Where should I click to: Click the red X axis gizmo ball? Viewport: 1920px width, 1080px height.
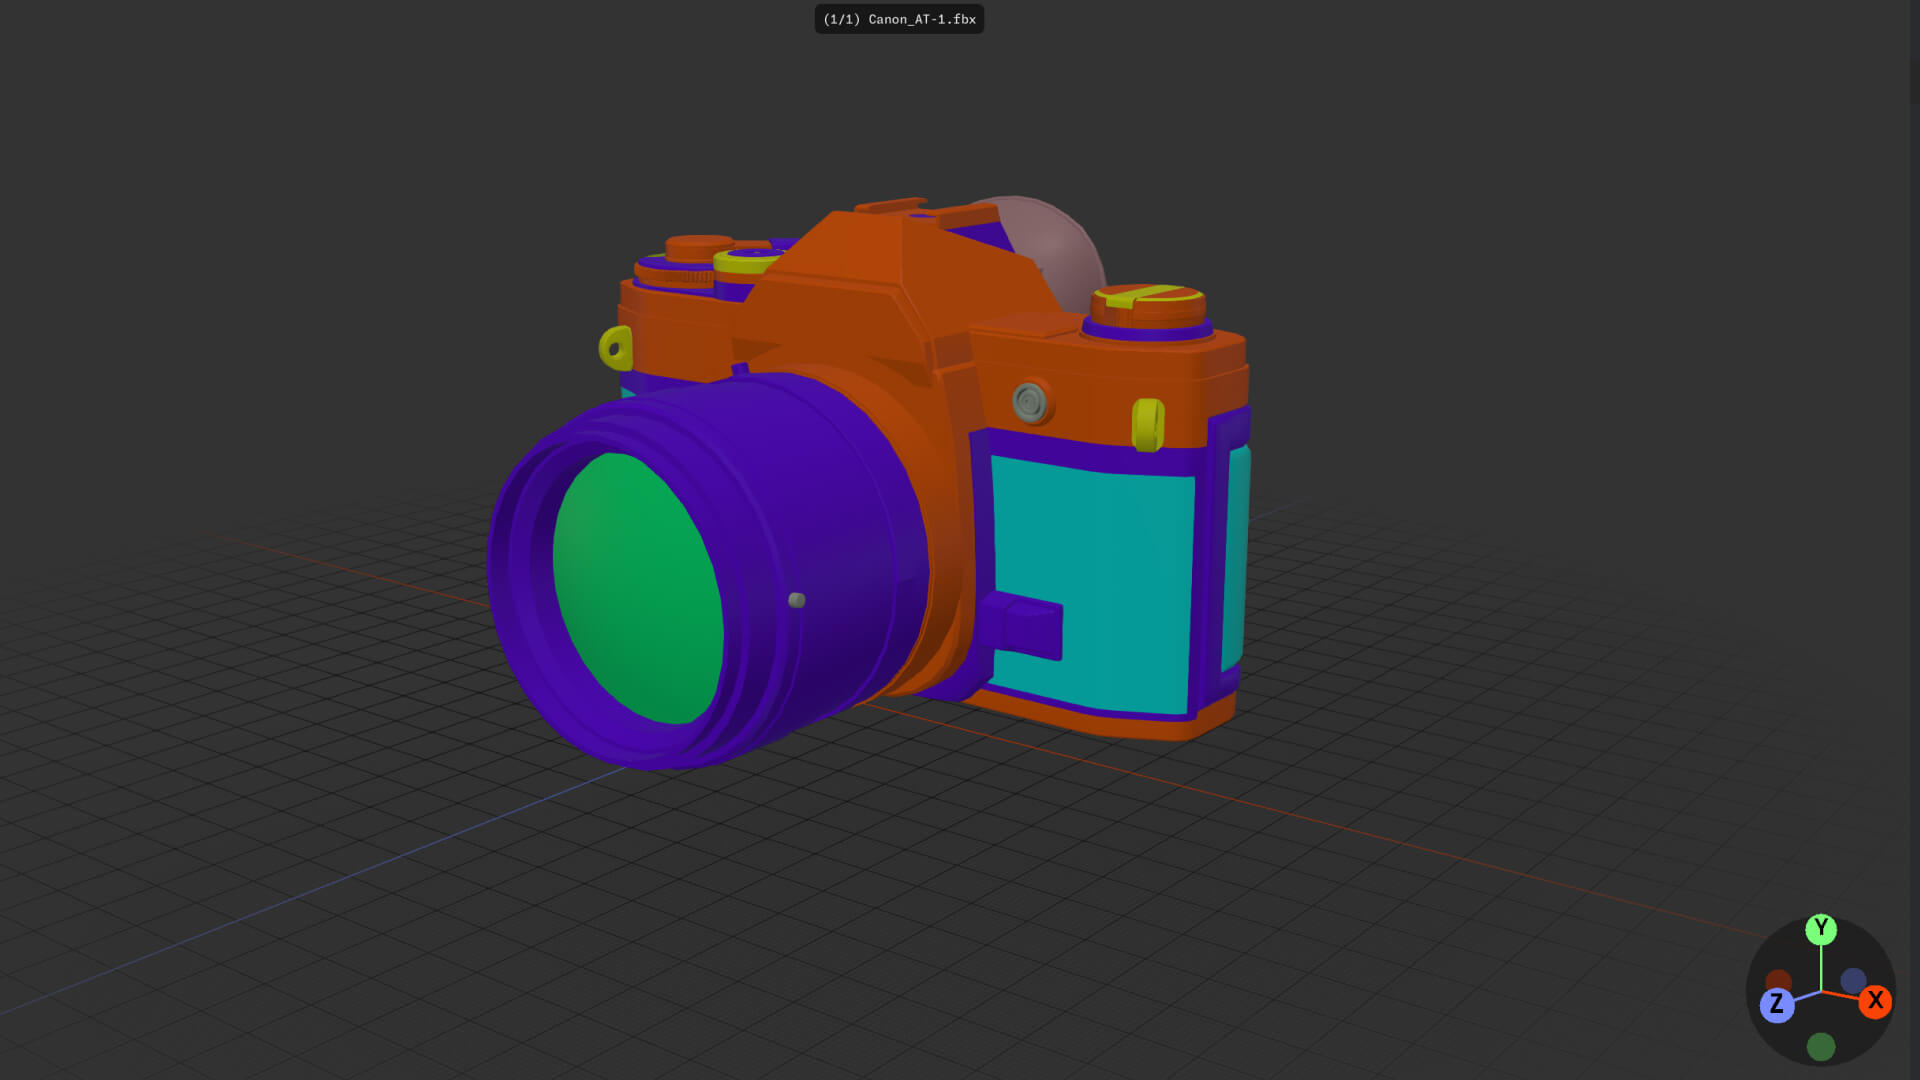point(1875,1001)
